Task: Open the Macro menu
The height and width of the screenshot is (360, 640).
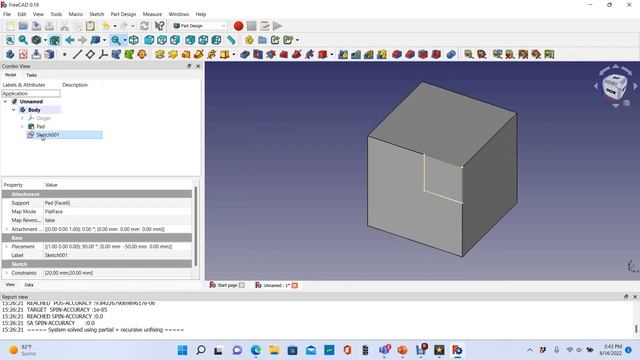Action: click(76, 14)
